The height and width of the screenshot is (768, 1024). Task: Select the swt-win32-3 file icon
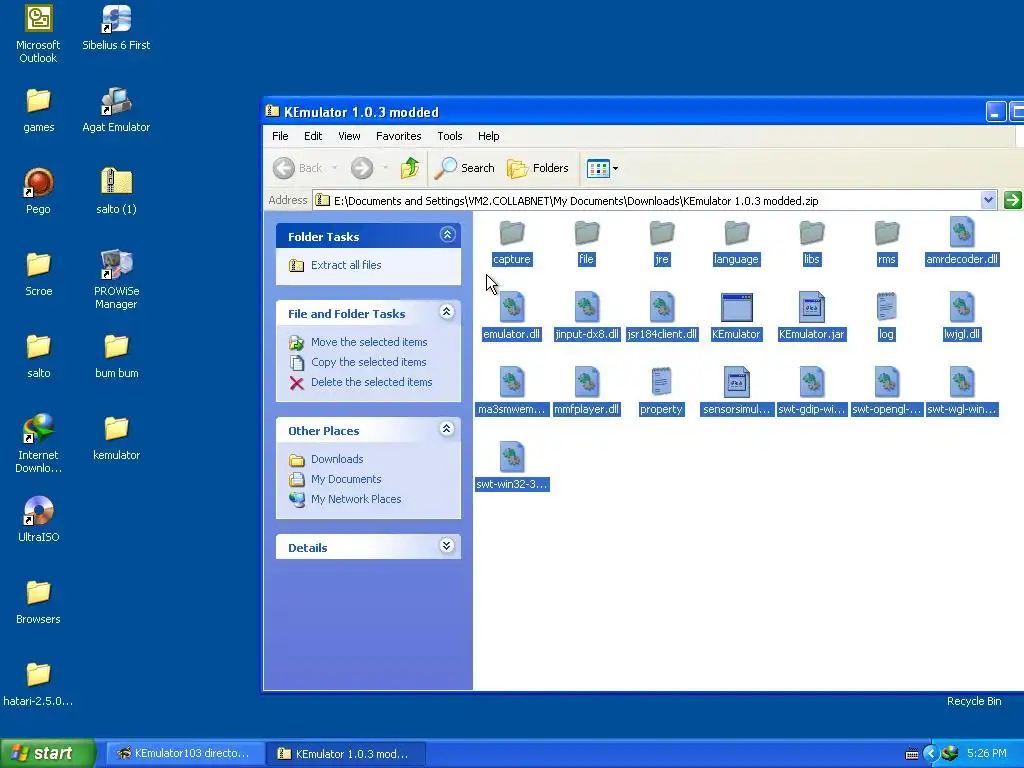pos(511,457)
